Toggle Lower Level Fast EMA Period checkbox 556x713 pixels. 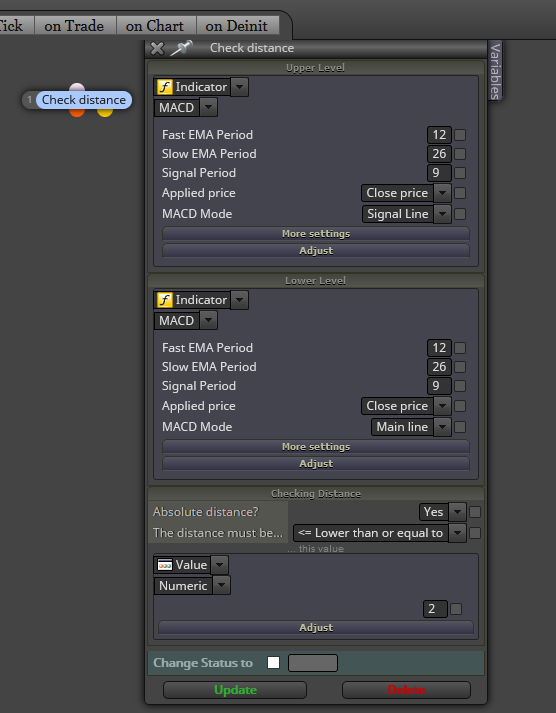tap(460, 348)
